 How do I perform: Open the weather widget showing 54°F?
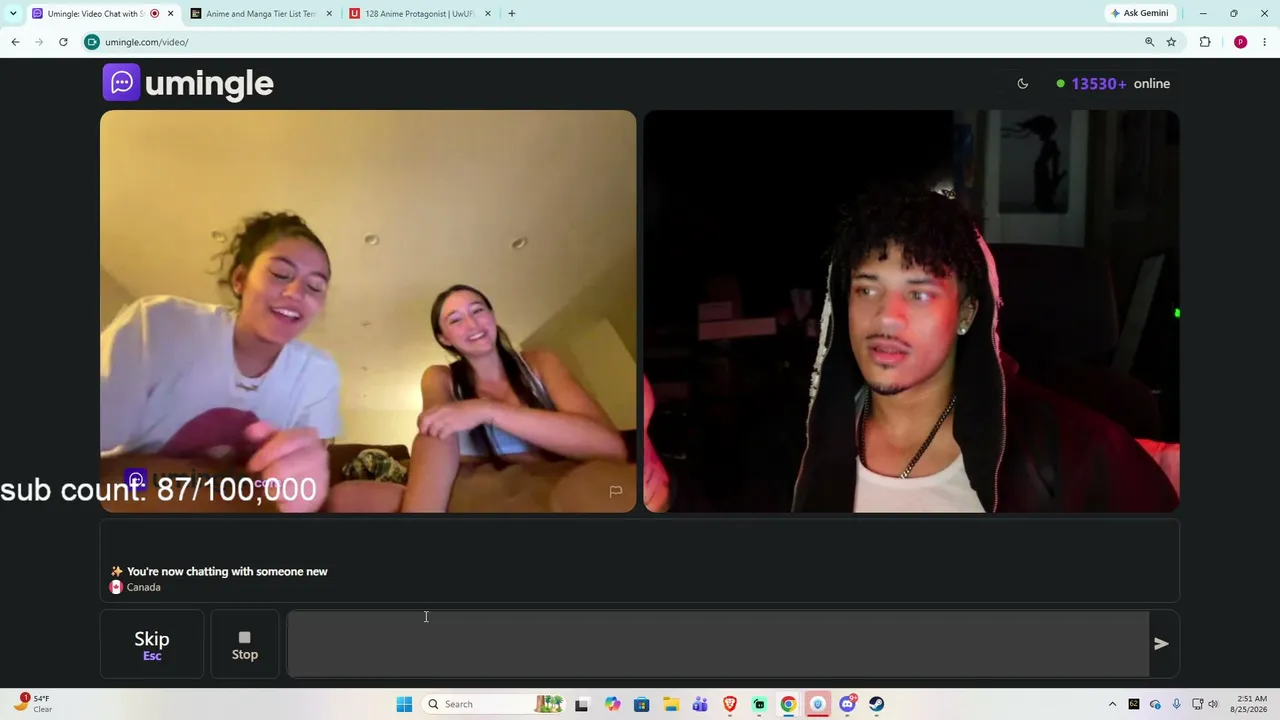[32, 704]
